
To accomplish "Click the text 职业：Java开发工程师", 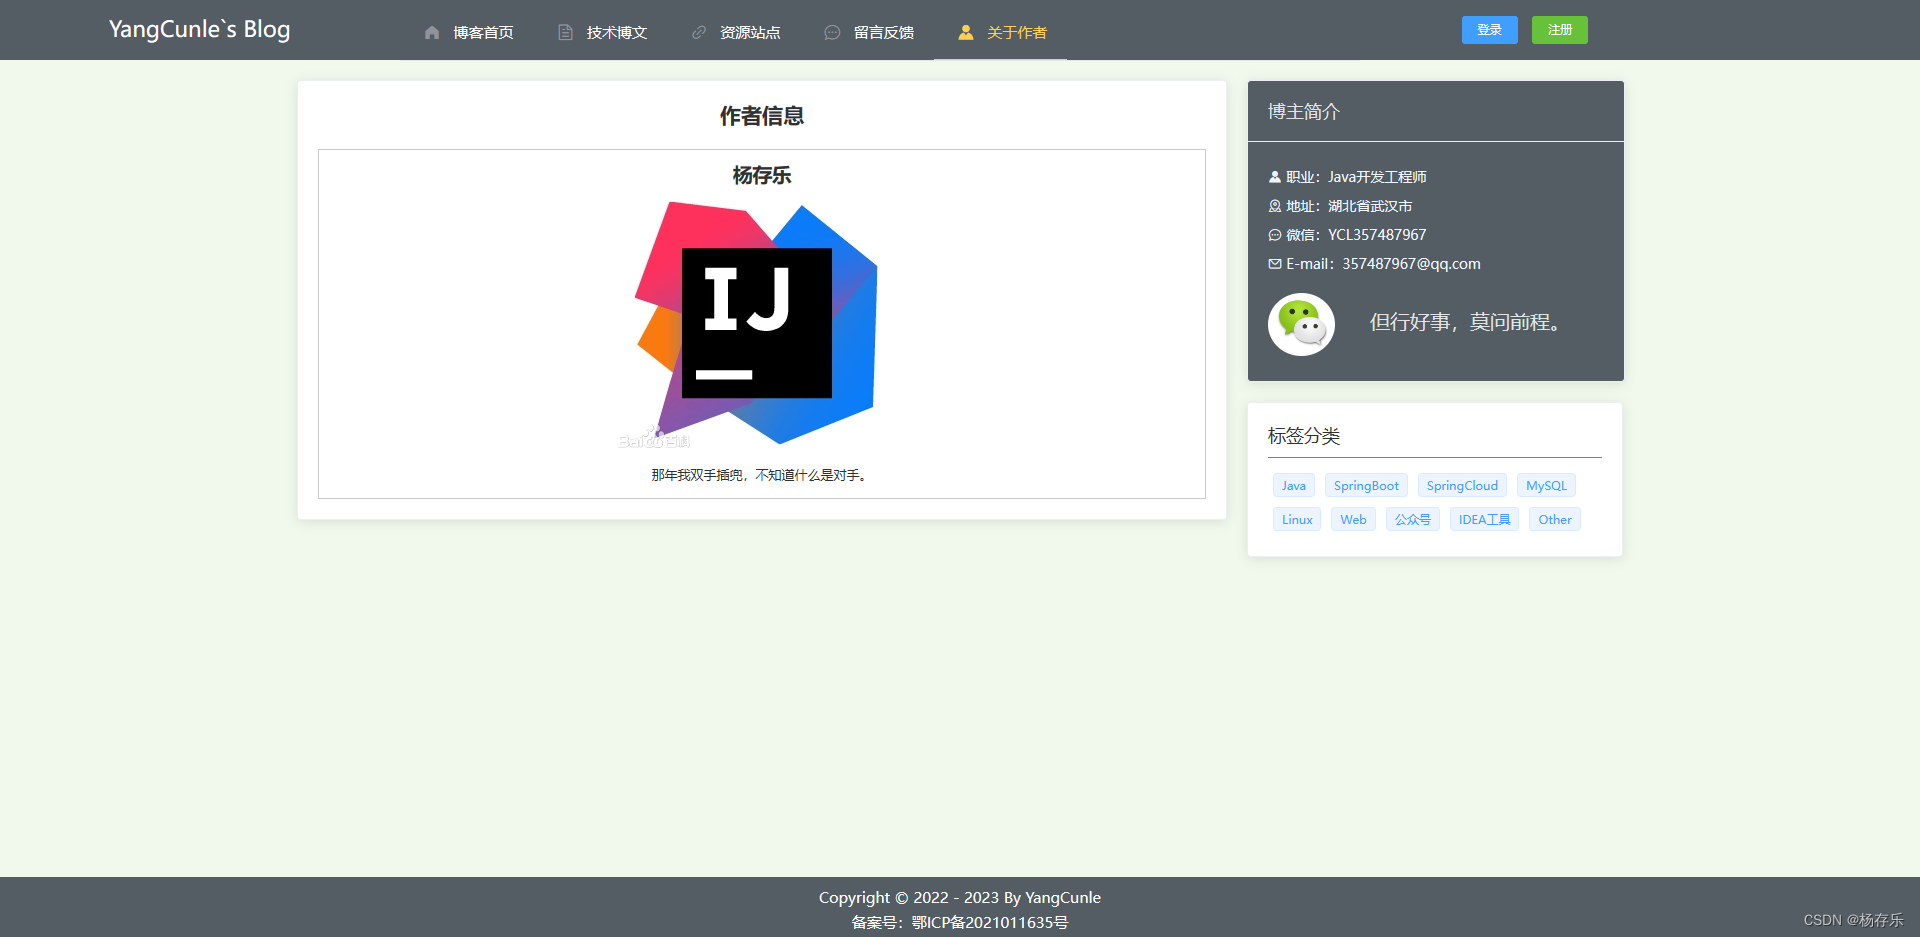I will pos(1356,177).
